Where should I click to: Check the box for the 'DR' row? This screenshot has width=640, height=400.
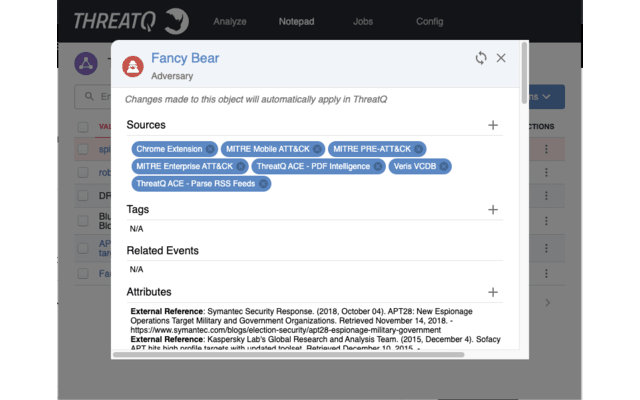(x=83, y=196)
